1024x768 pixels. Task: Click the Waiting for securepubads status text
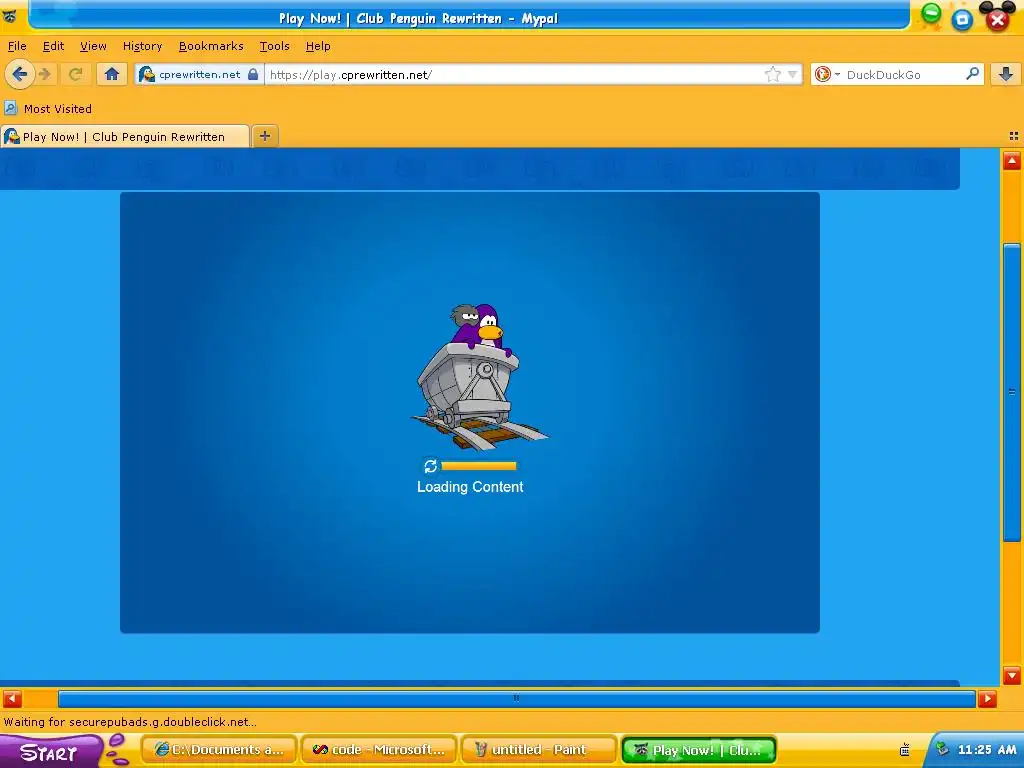pos(130,722)
